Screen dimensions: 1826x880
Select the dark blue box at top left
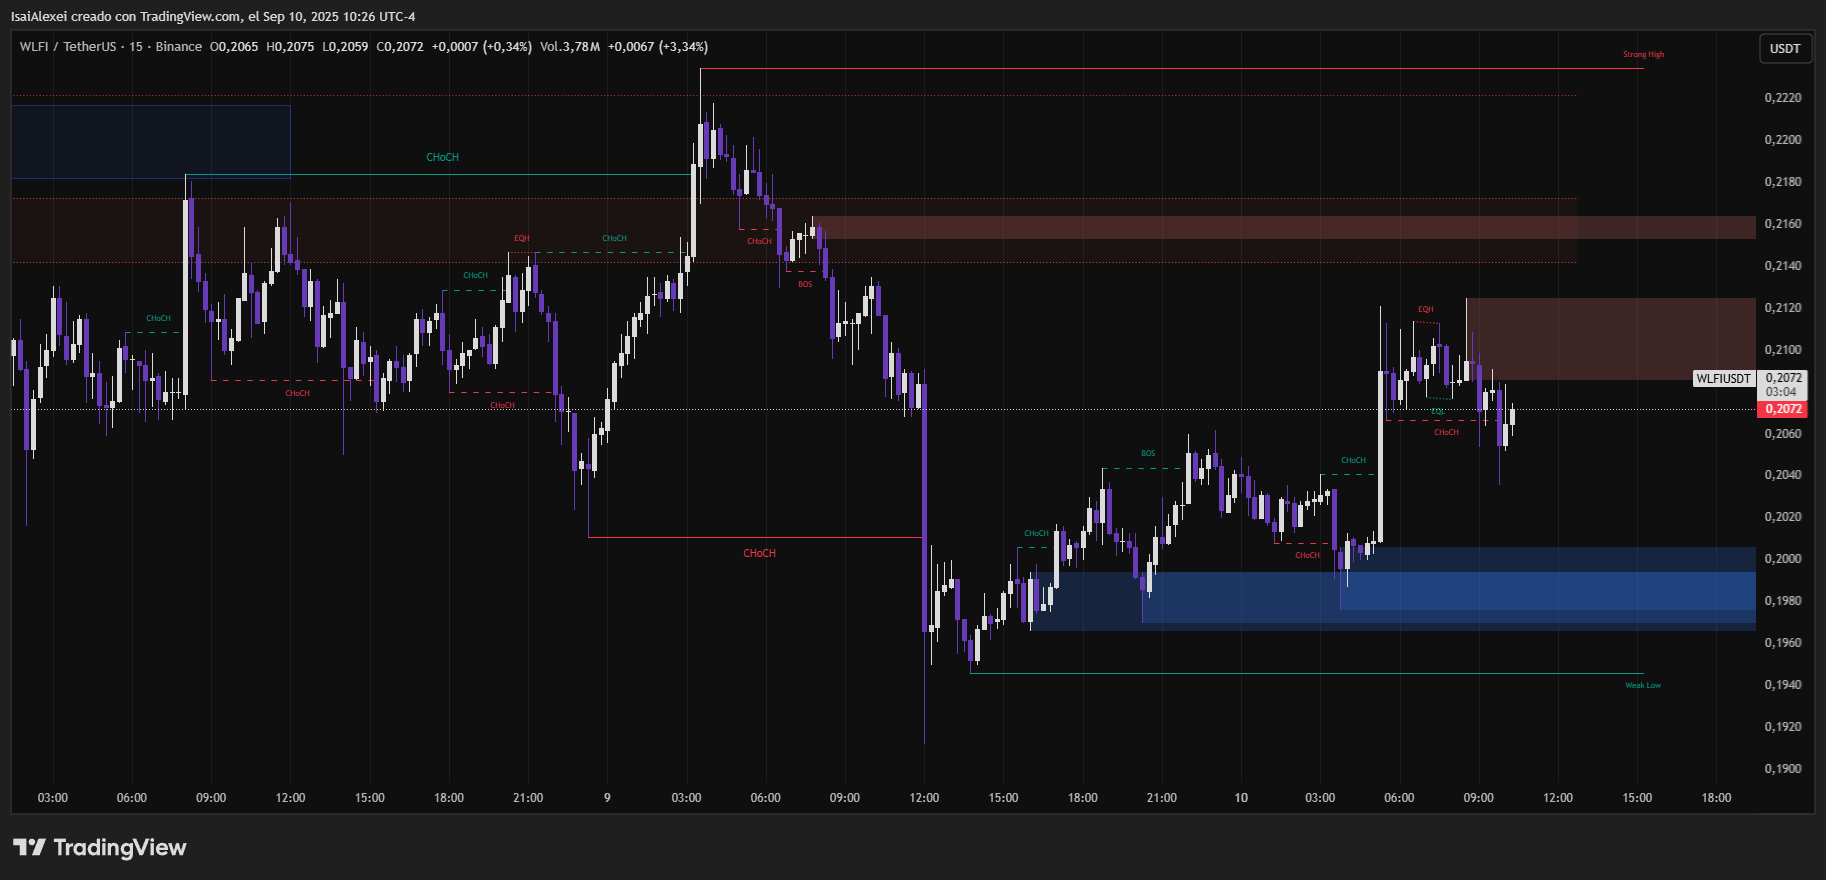tap(150, 141)
